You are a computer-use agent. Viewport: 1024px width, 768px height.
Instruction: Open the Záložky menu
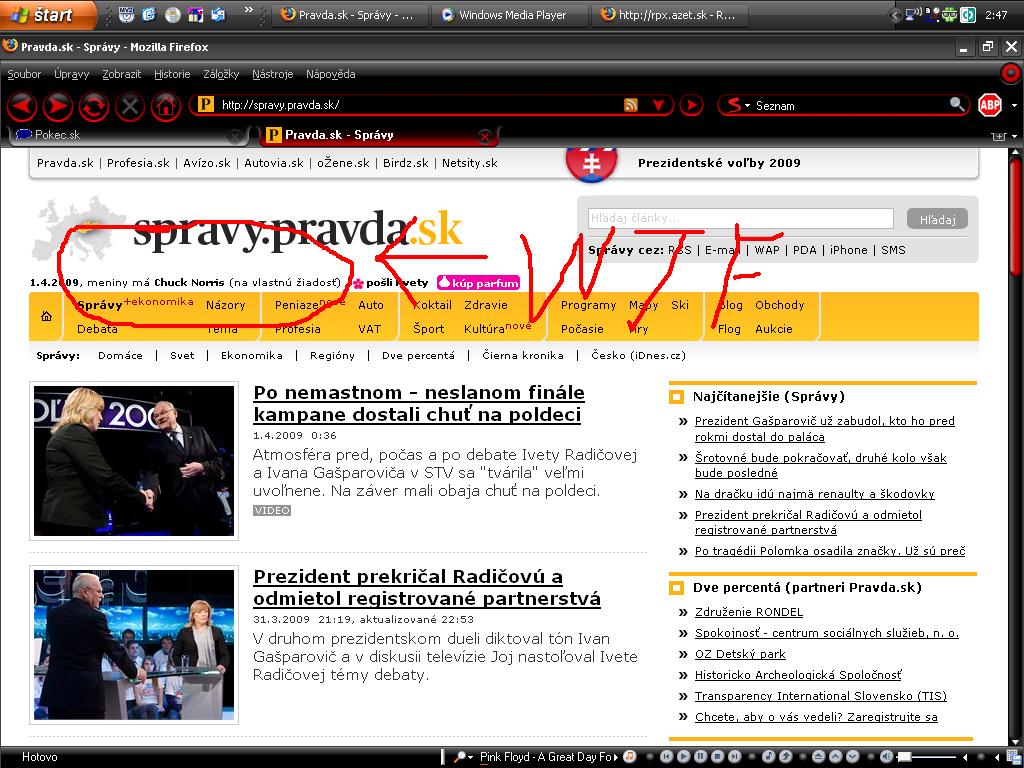(x=221, y=74)
